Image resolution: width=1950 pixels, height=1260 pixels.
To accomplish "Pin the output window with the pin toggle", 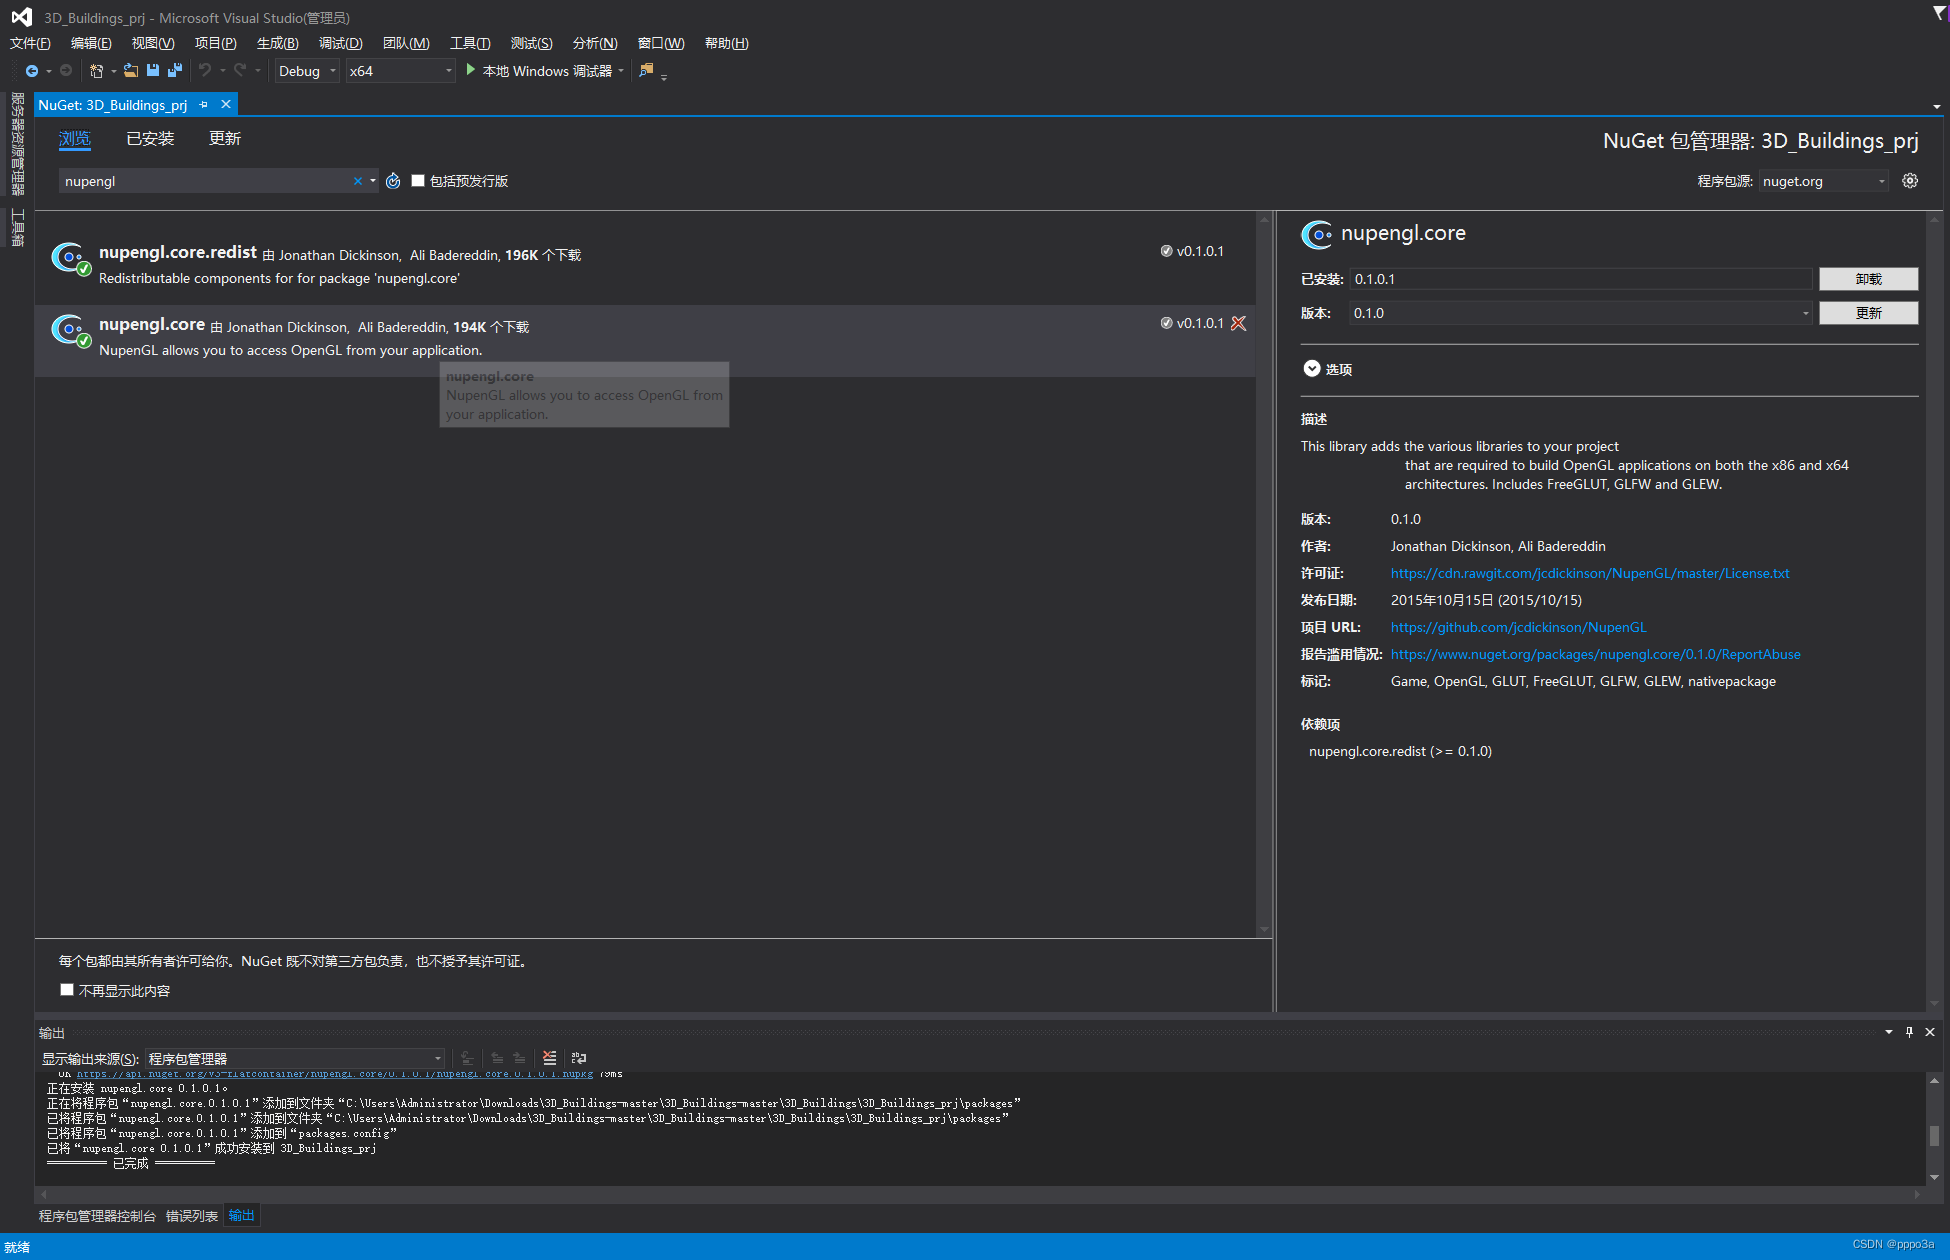I will (1909, 1032).
